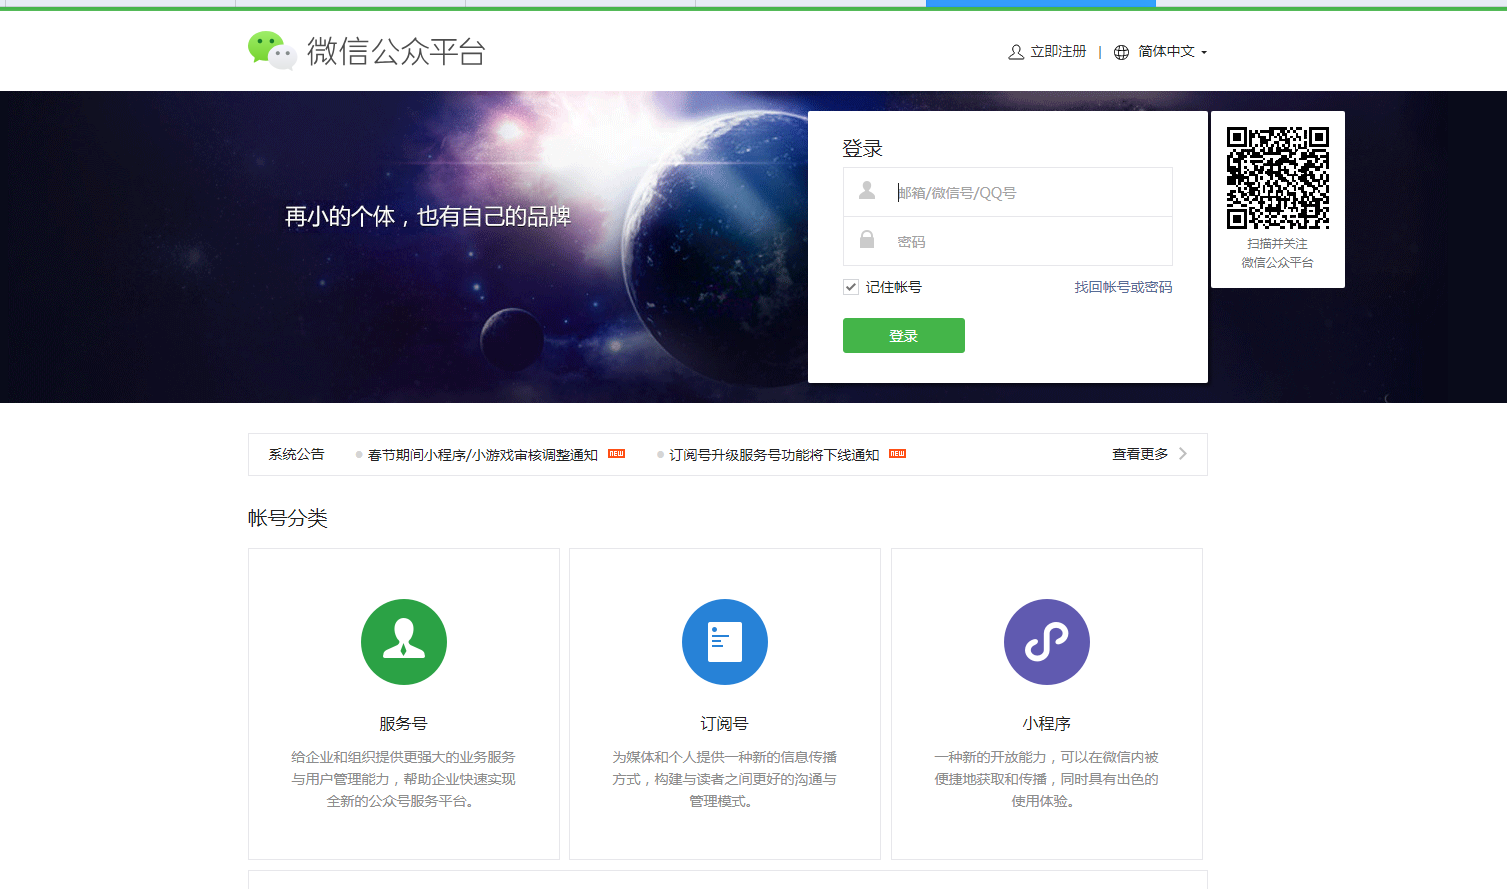Click the 小程序 card title
This screenshot has width=1507, height=889.
pyautogui.click(x=1047, y=723)
